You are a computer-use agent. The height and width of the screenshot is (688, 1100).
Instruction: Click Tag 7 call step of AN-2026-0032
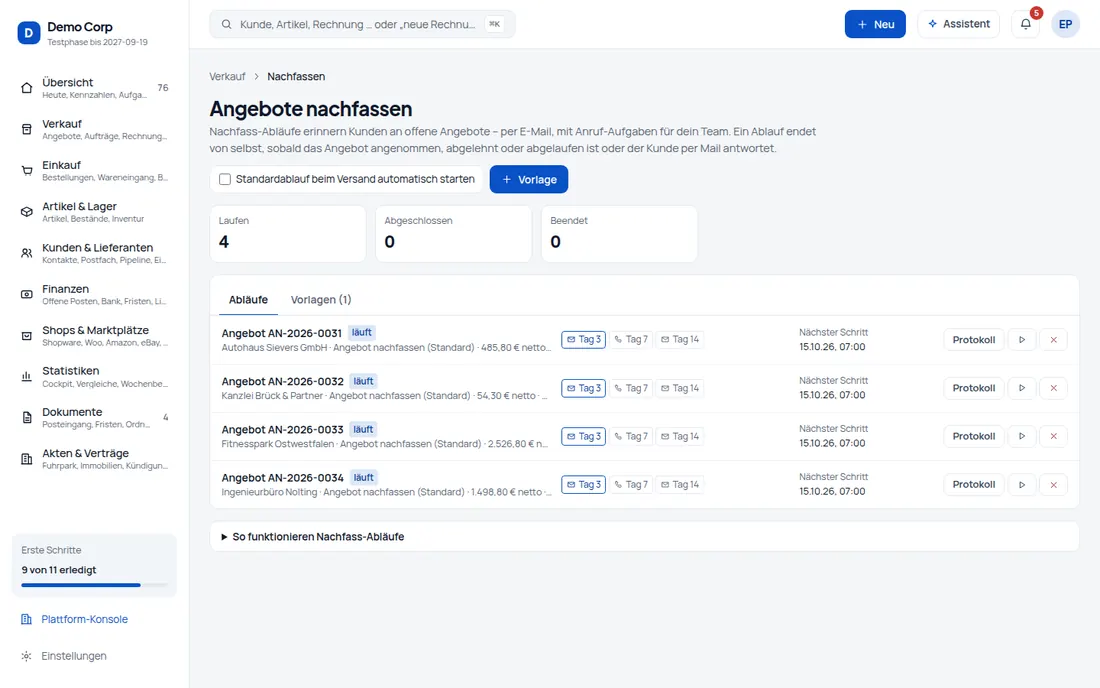[x=631, y=388]
